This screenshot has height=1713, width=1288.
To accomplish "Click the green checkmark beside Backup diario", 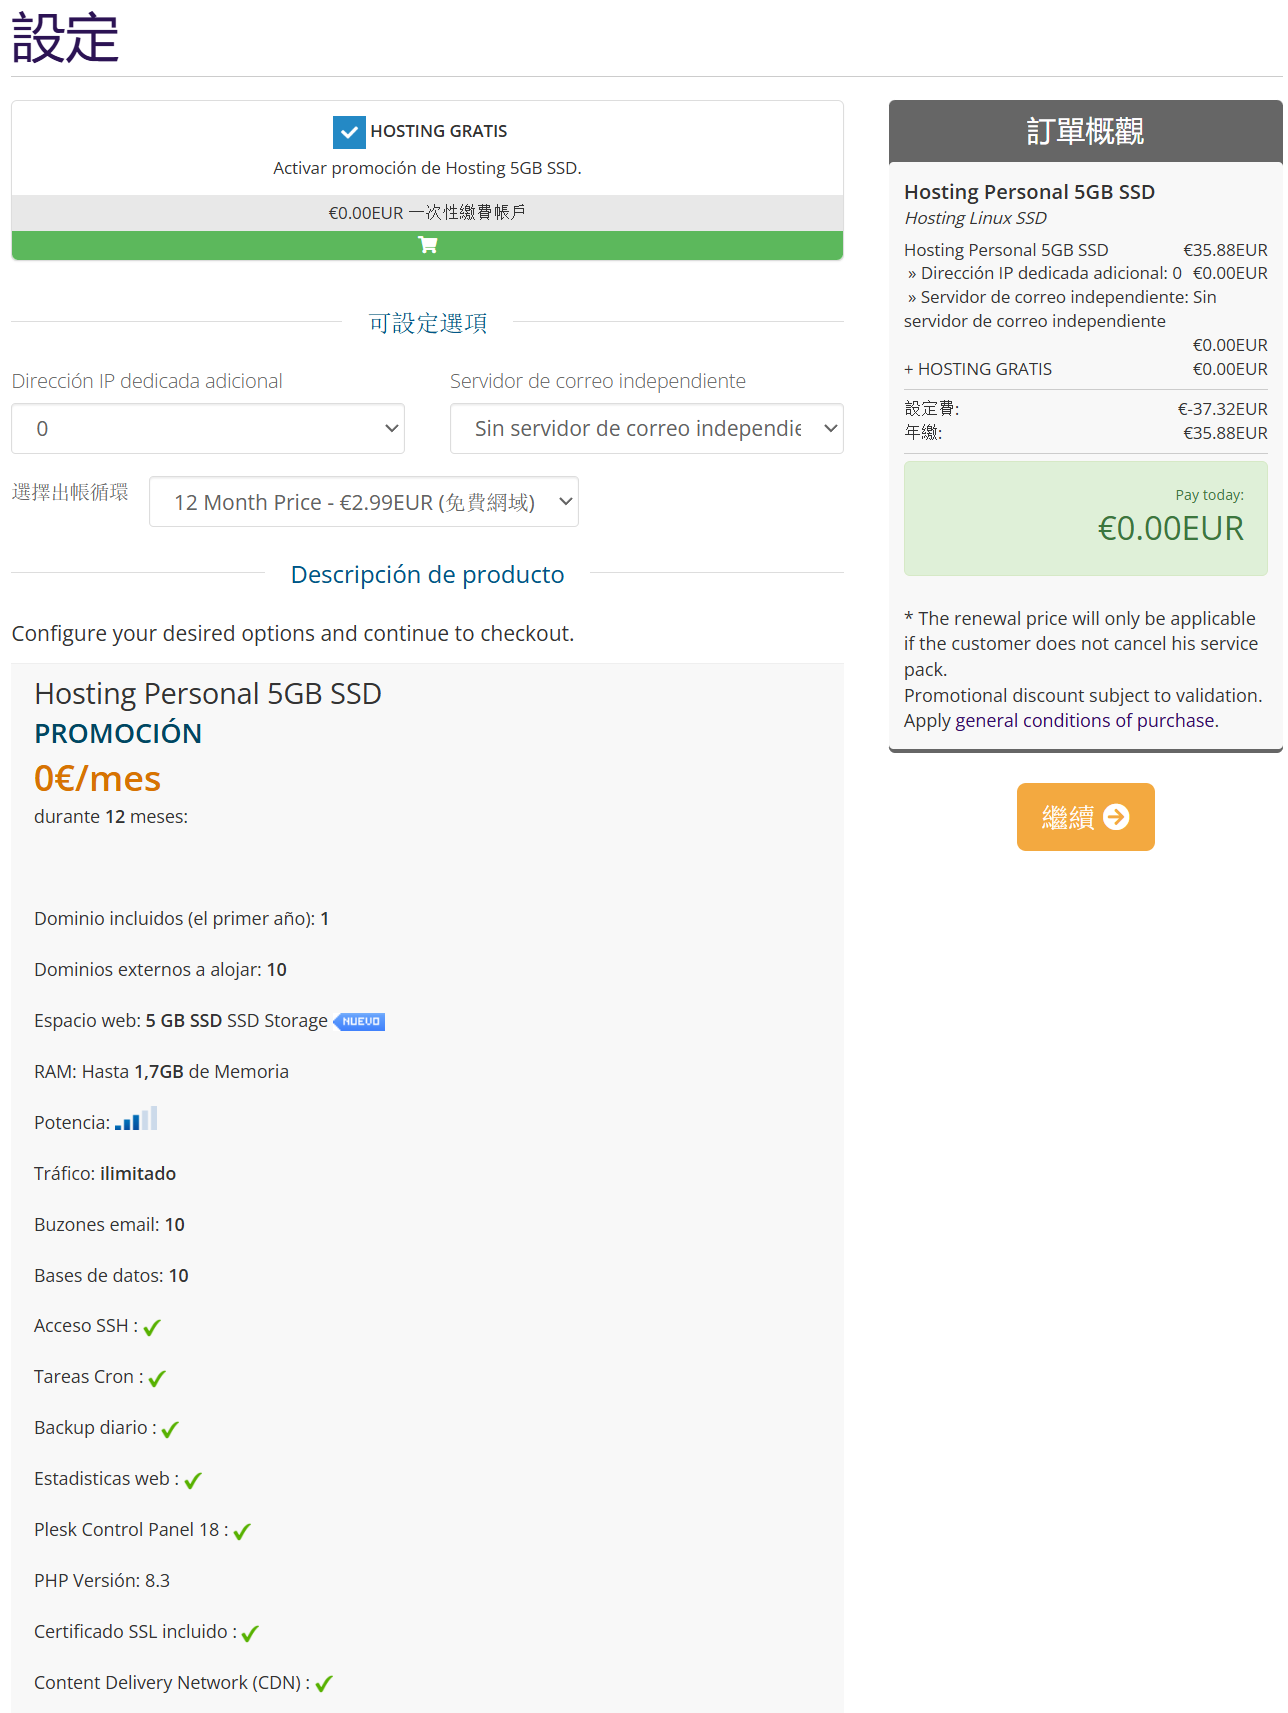I will coord(170,1429).
